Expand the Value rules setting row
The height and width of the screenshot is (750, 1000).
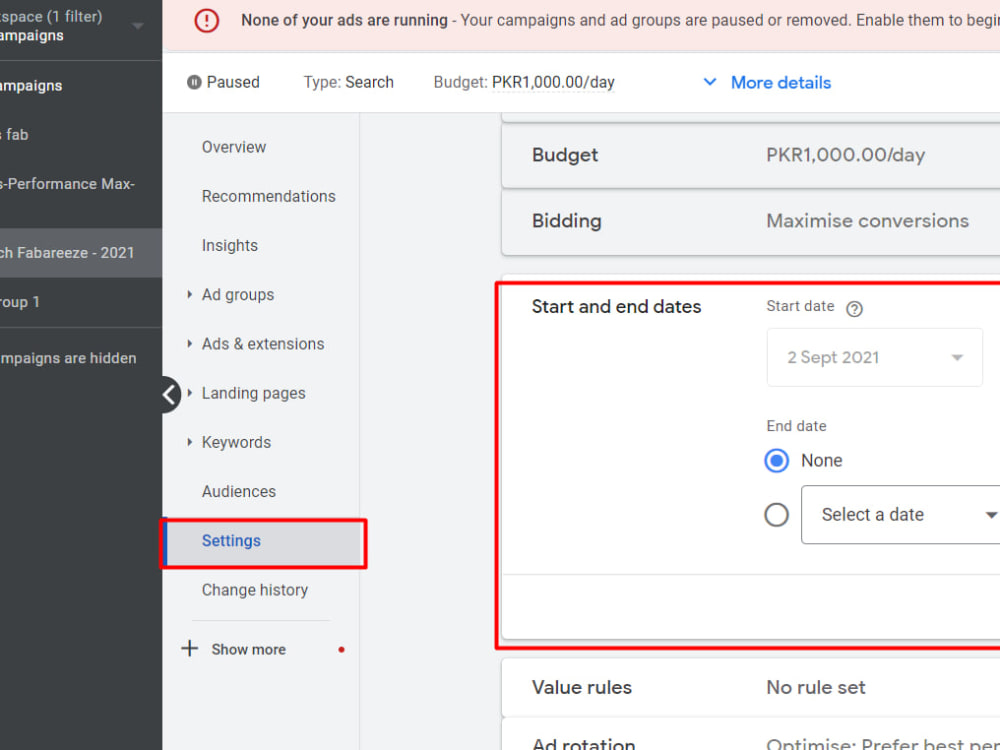pos(751,688)
